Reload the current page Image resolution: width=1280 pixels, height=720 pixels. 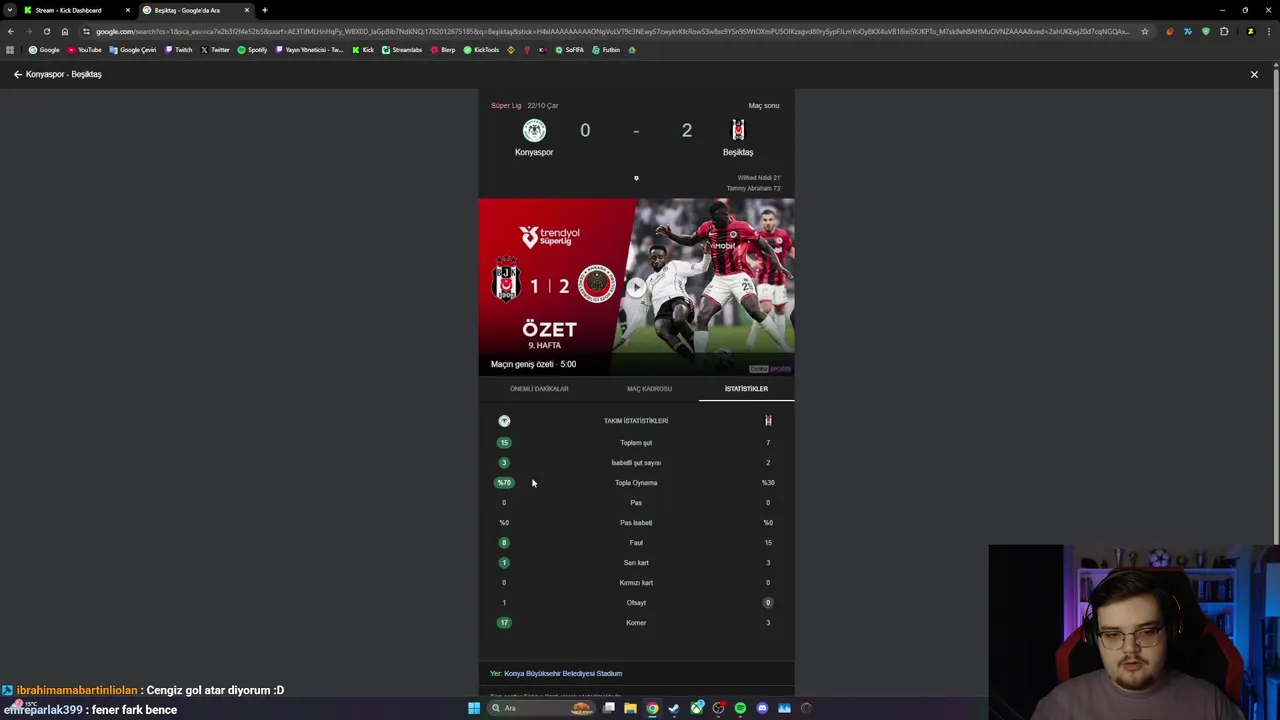[x=46, y=31]
